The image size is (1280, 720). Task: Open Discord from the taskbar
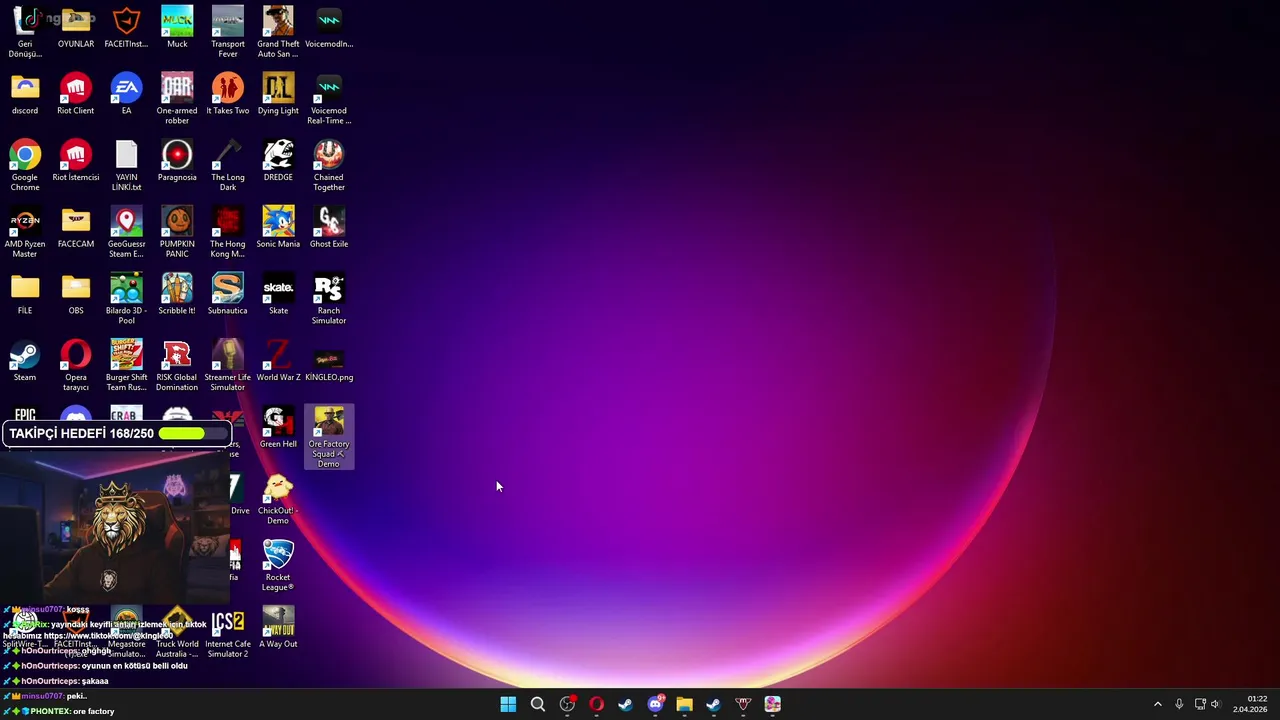click(x=655, y=704)
